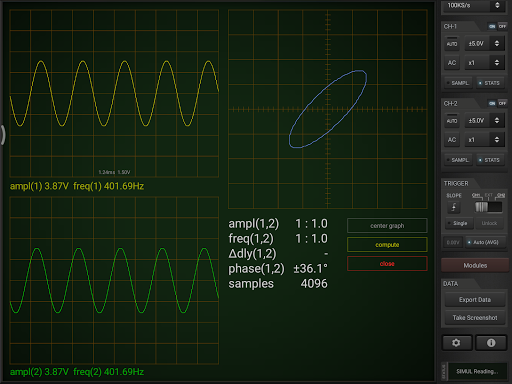Click the compute button
Viewport: 512px width, 384px height.
tap(387, 245)
